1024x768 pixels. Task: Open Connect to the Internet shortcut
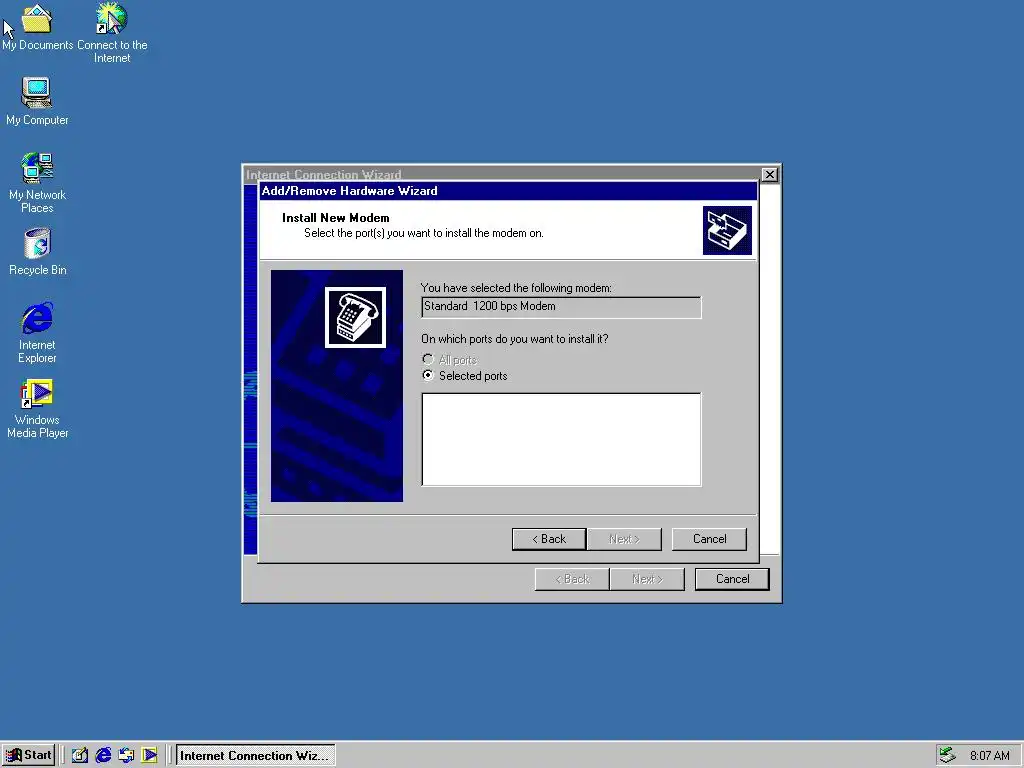pos(112,33)
